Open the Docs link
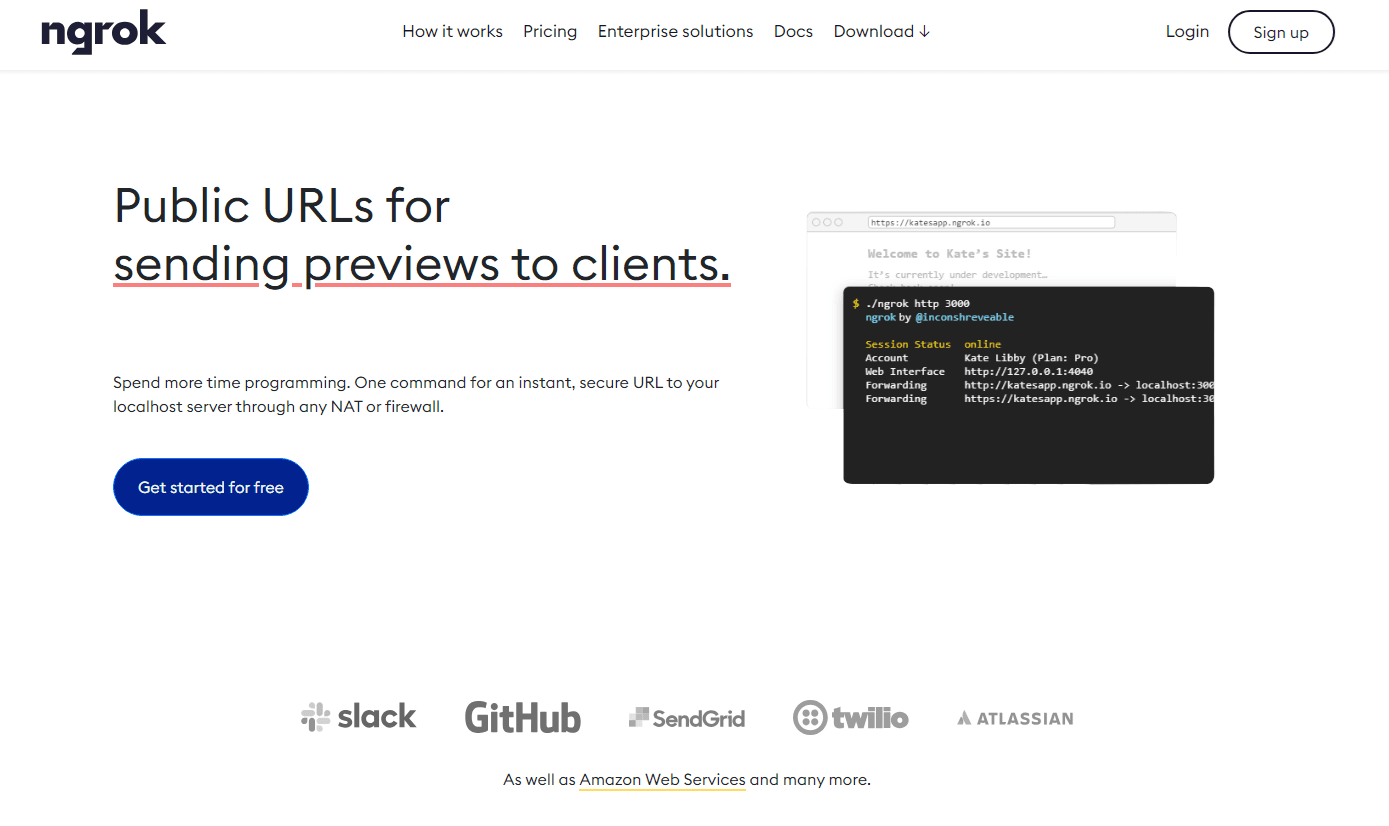The width and height of the screenshot is (1389, 826). 793,32
